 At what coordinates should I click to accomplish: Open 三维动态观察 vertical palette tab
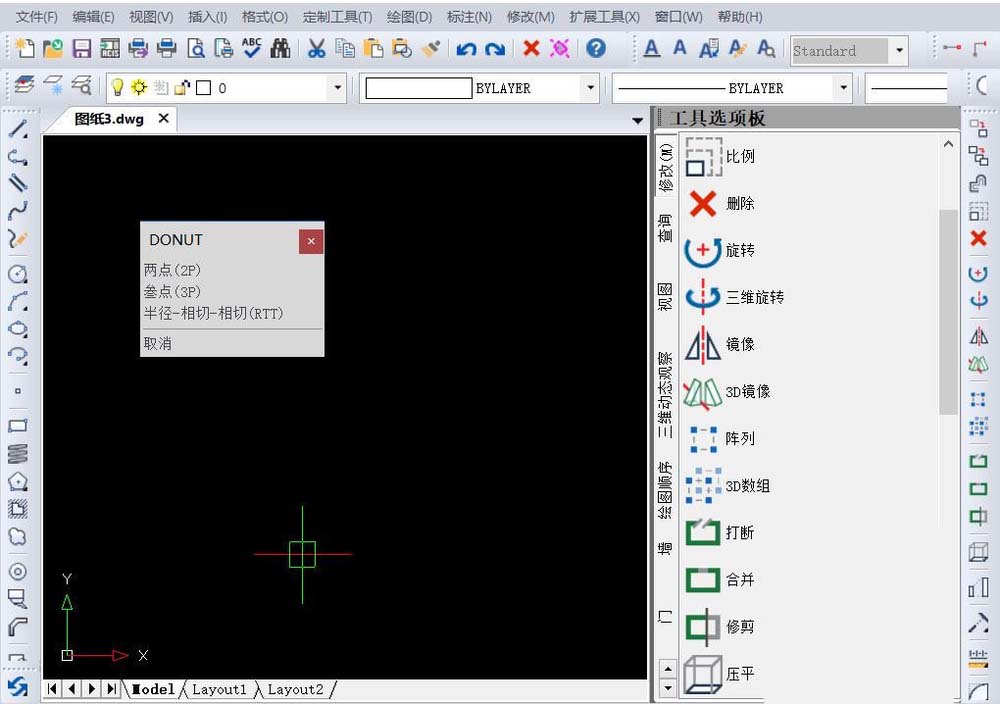665,395
